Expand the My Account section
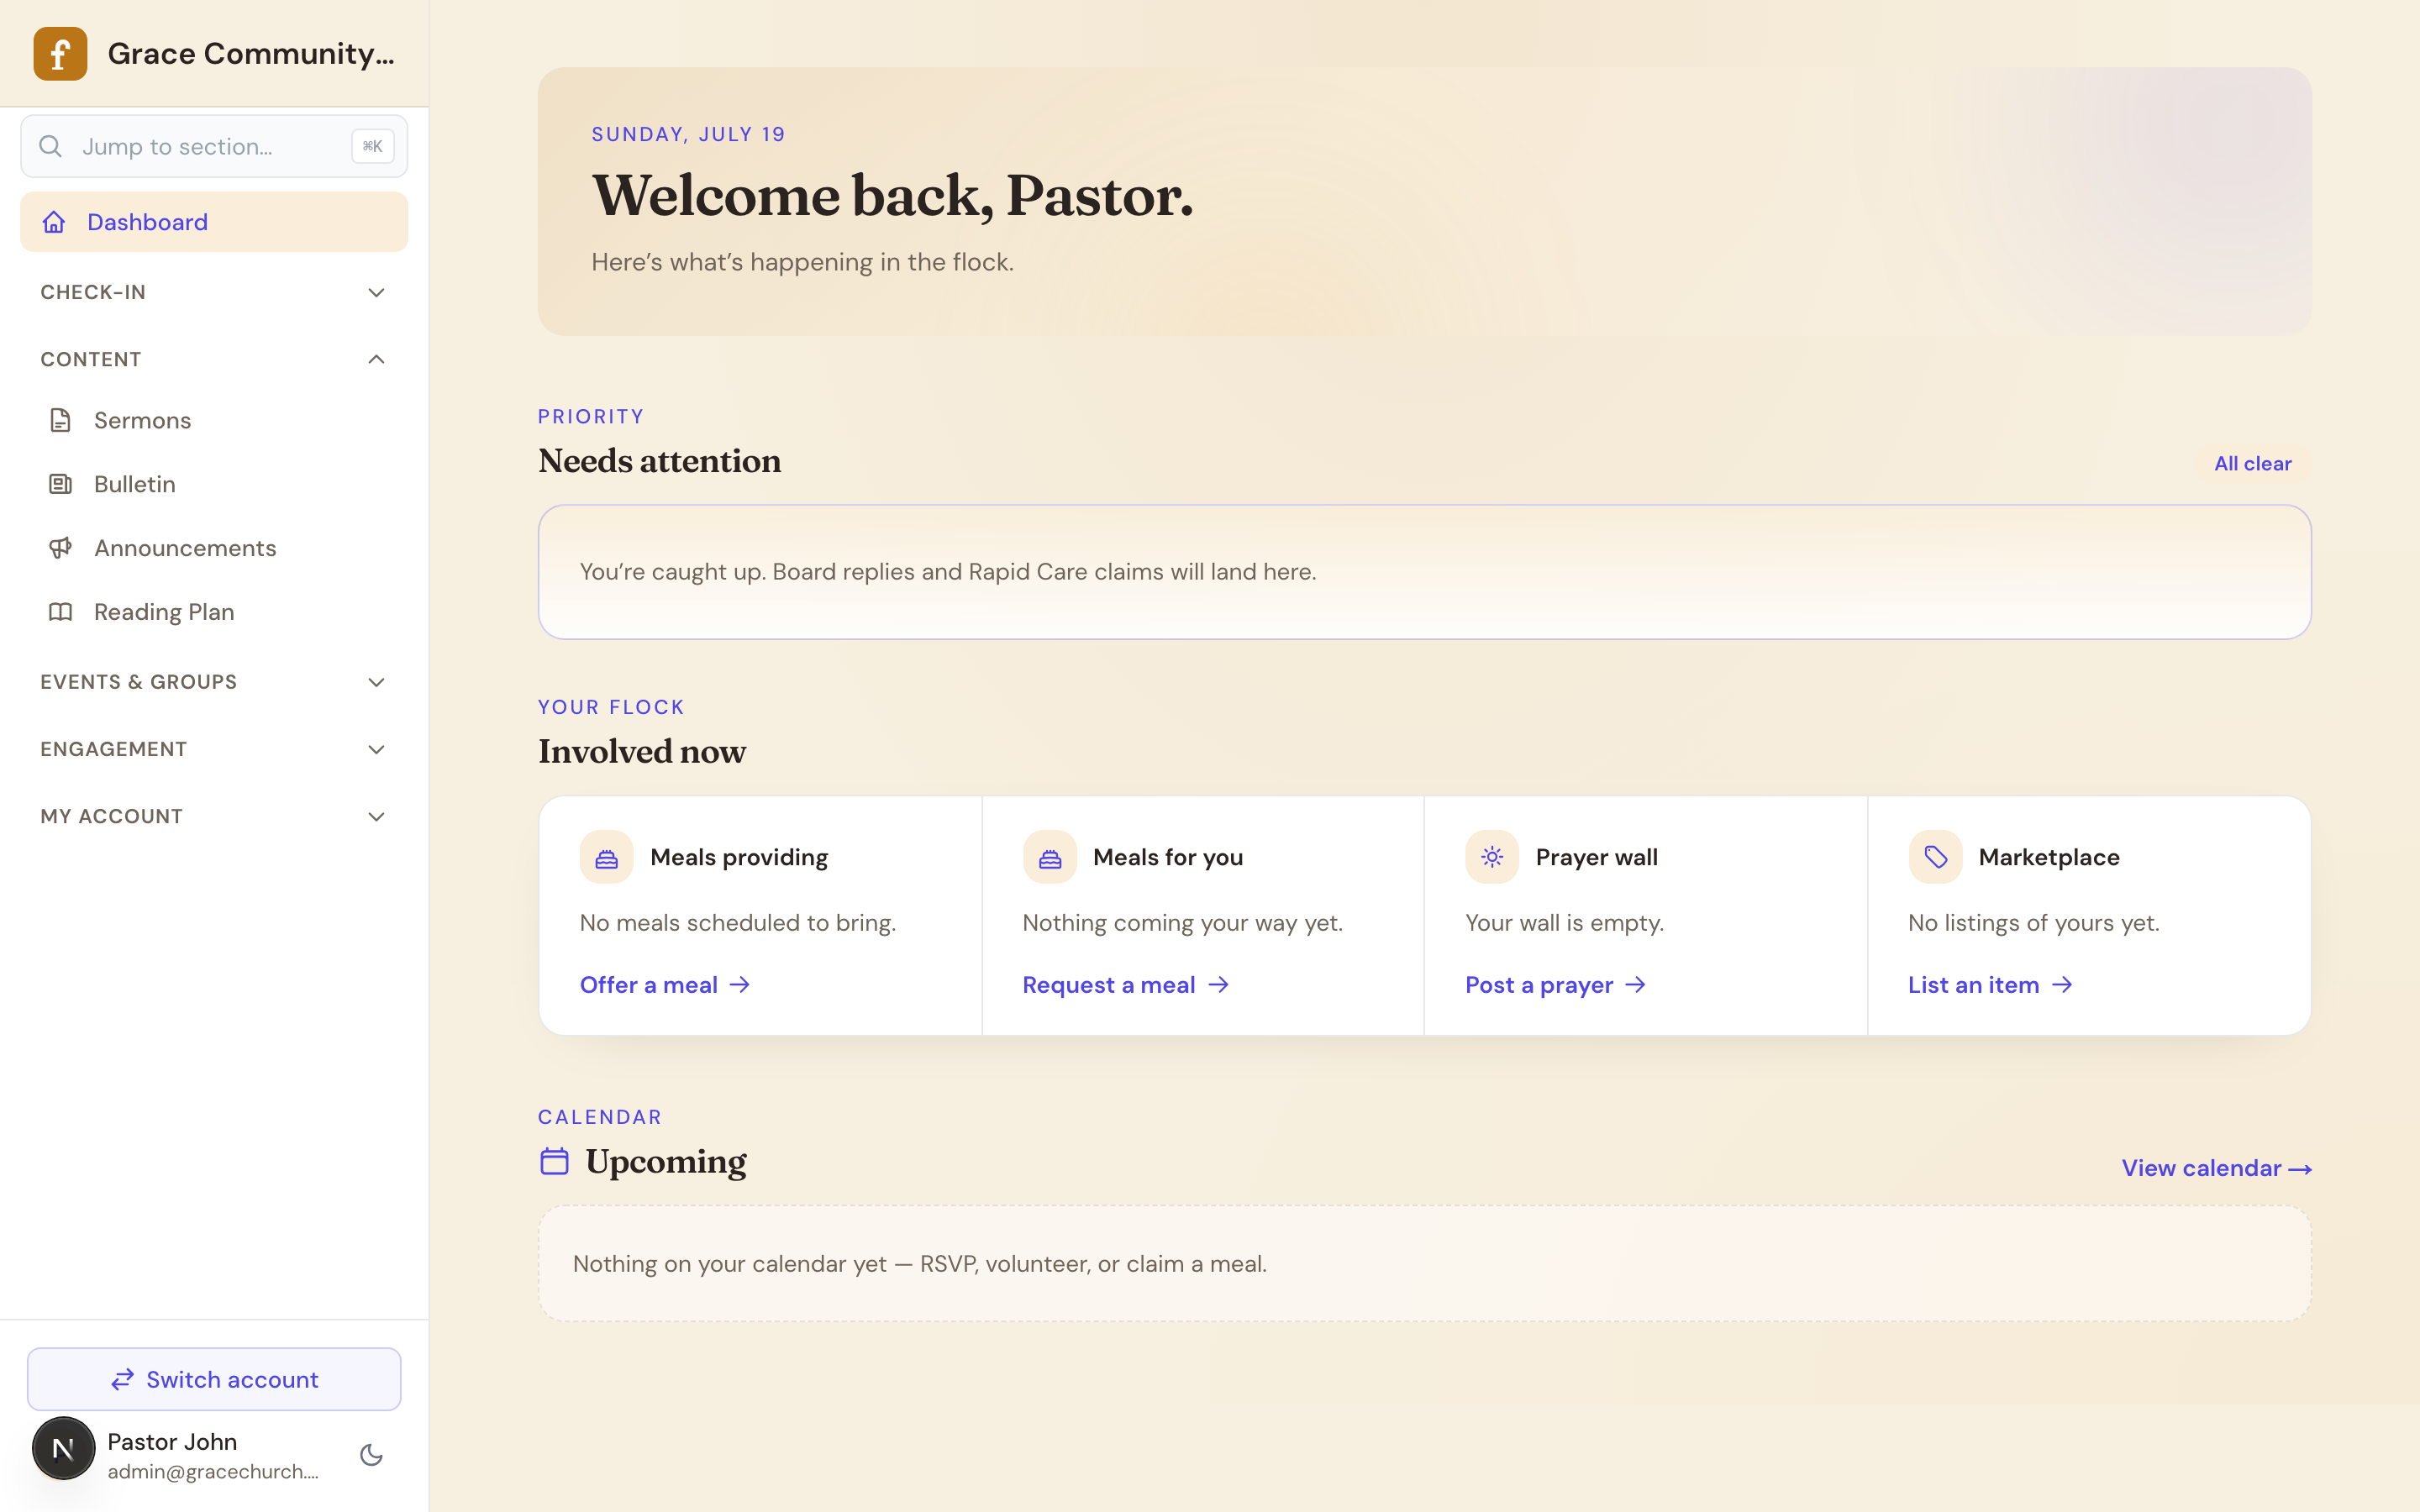The height and width of the screenshot is (1512, 2420). click(214, 816)
